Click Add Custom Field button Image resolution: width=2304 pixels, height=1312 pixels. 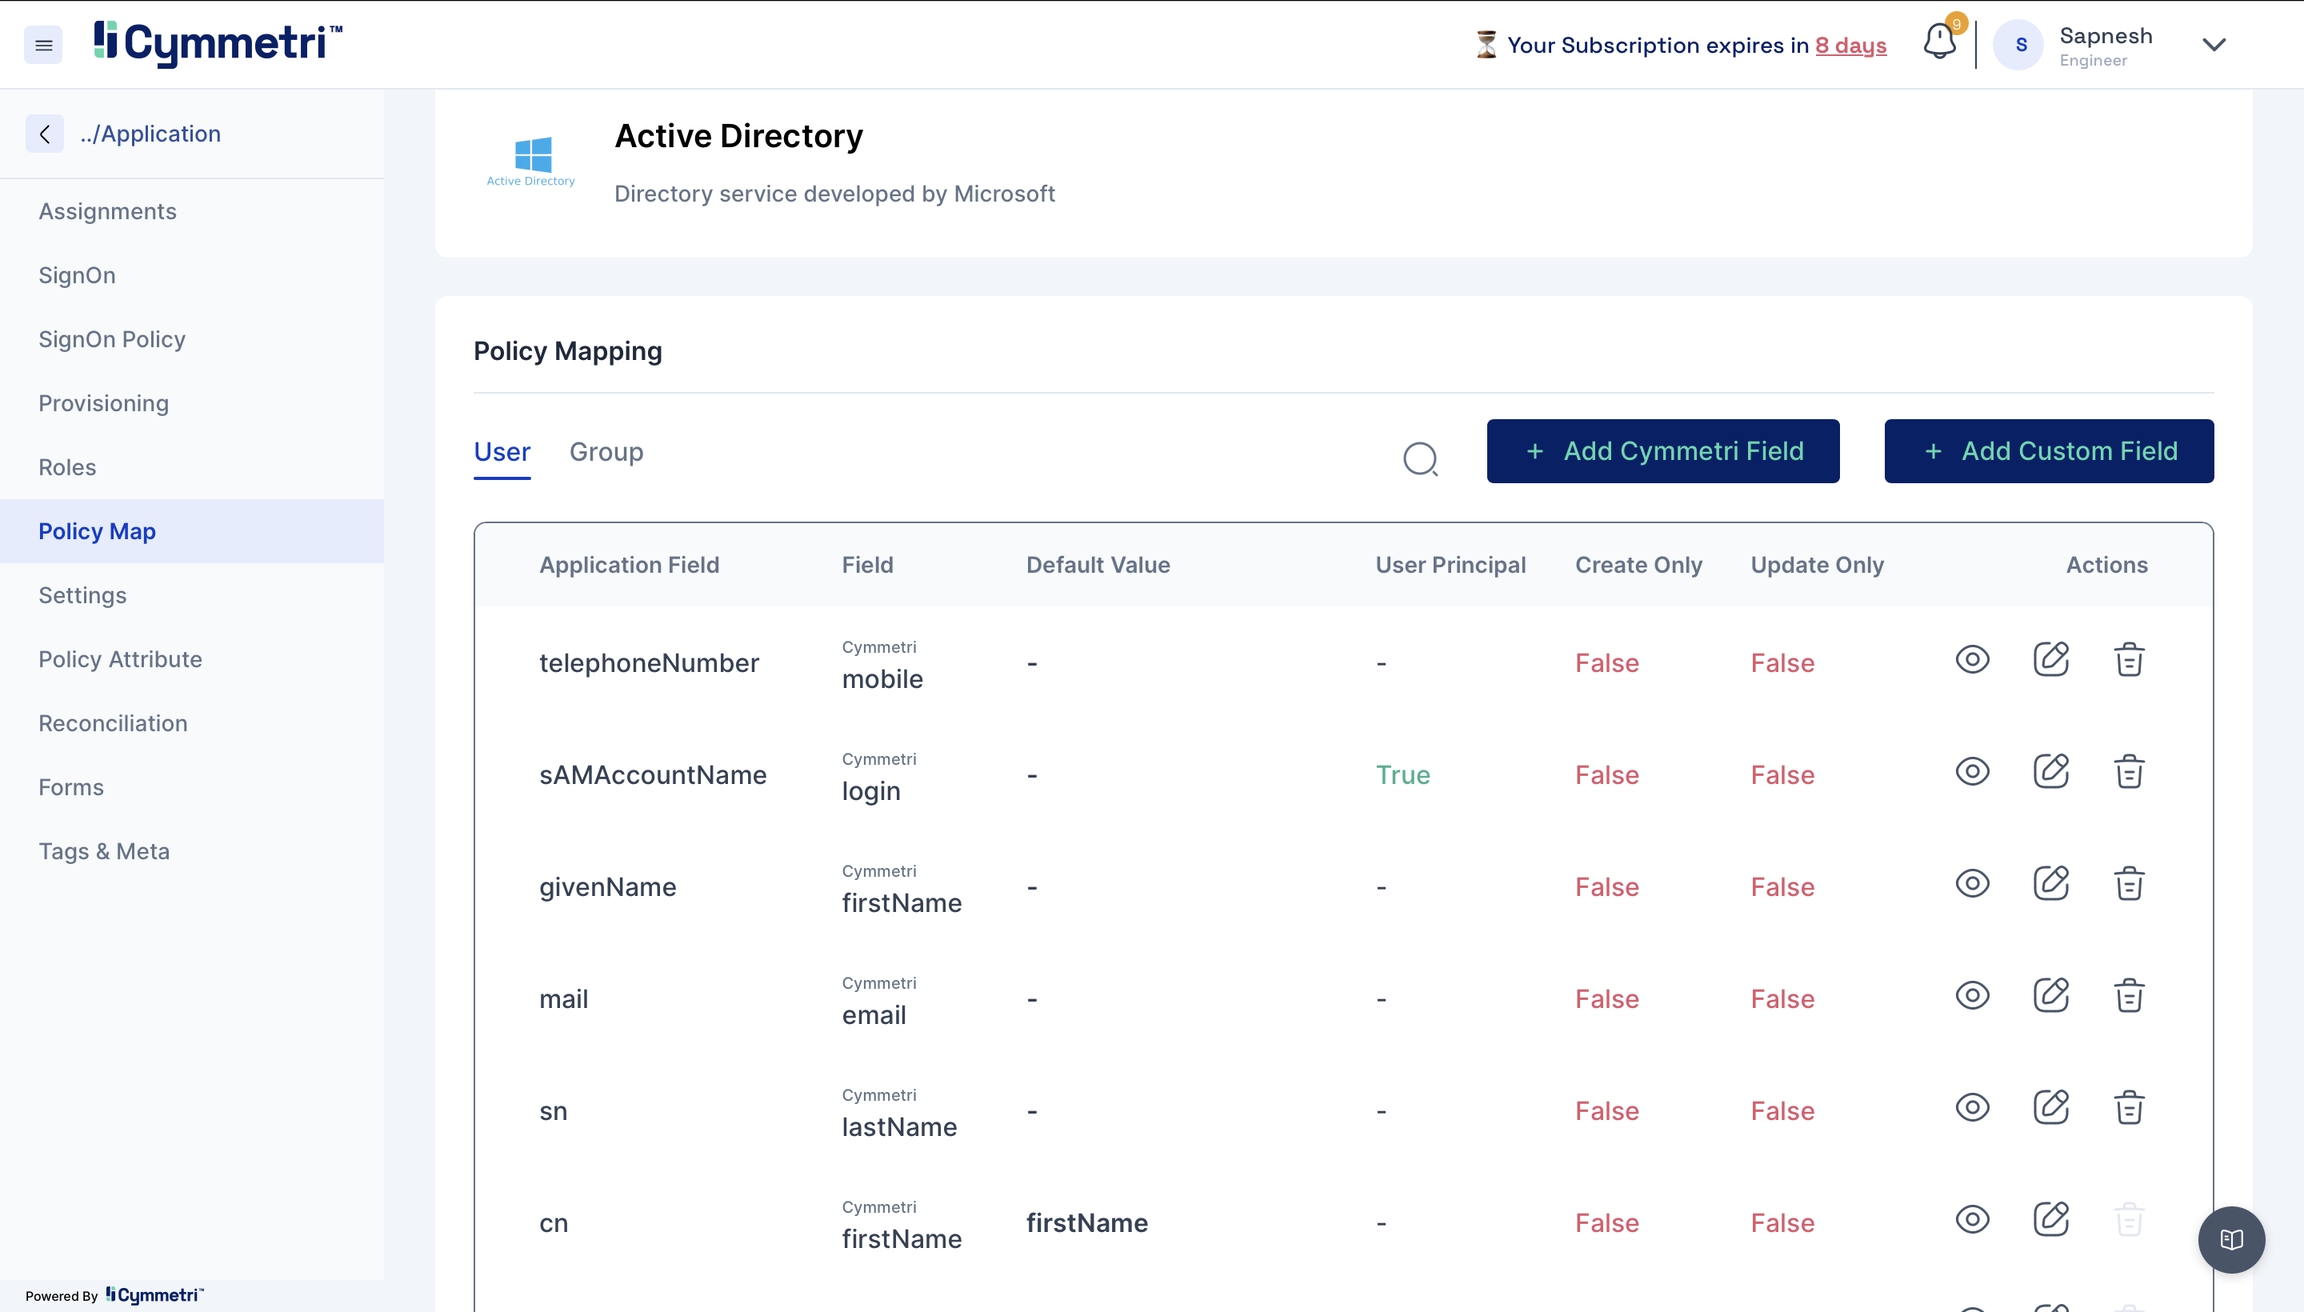coord(2049,451)
